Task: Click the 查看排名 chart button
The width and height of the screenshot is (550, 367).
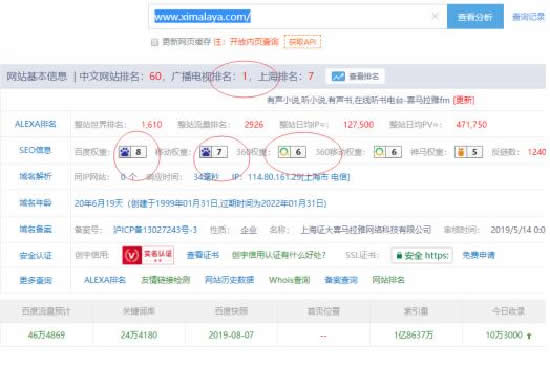Action: pyautogui.click(x=355, y=76)
